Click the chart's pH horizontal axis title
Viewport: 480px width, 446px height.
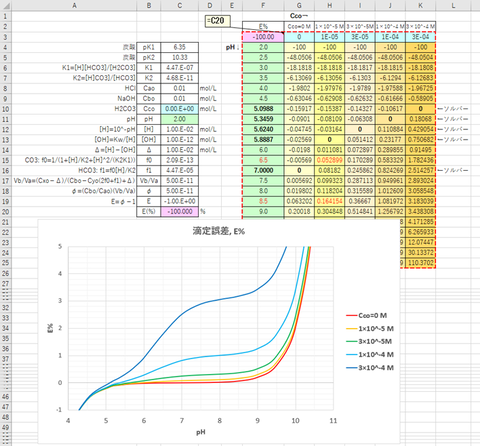[201, 432]
